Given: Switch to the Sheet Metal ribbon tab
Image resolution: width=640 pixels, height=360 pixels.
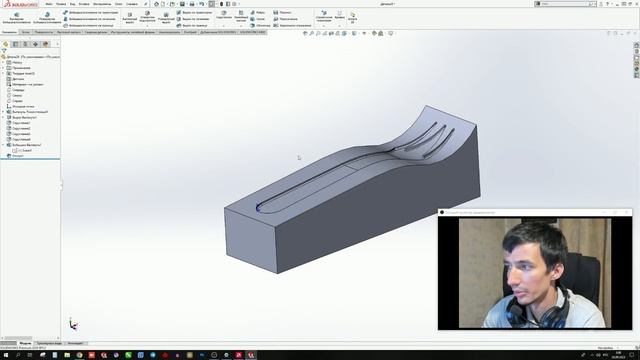Looking at the screenshot, I should click(69, 32).
